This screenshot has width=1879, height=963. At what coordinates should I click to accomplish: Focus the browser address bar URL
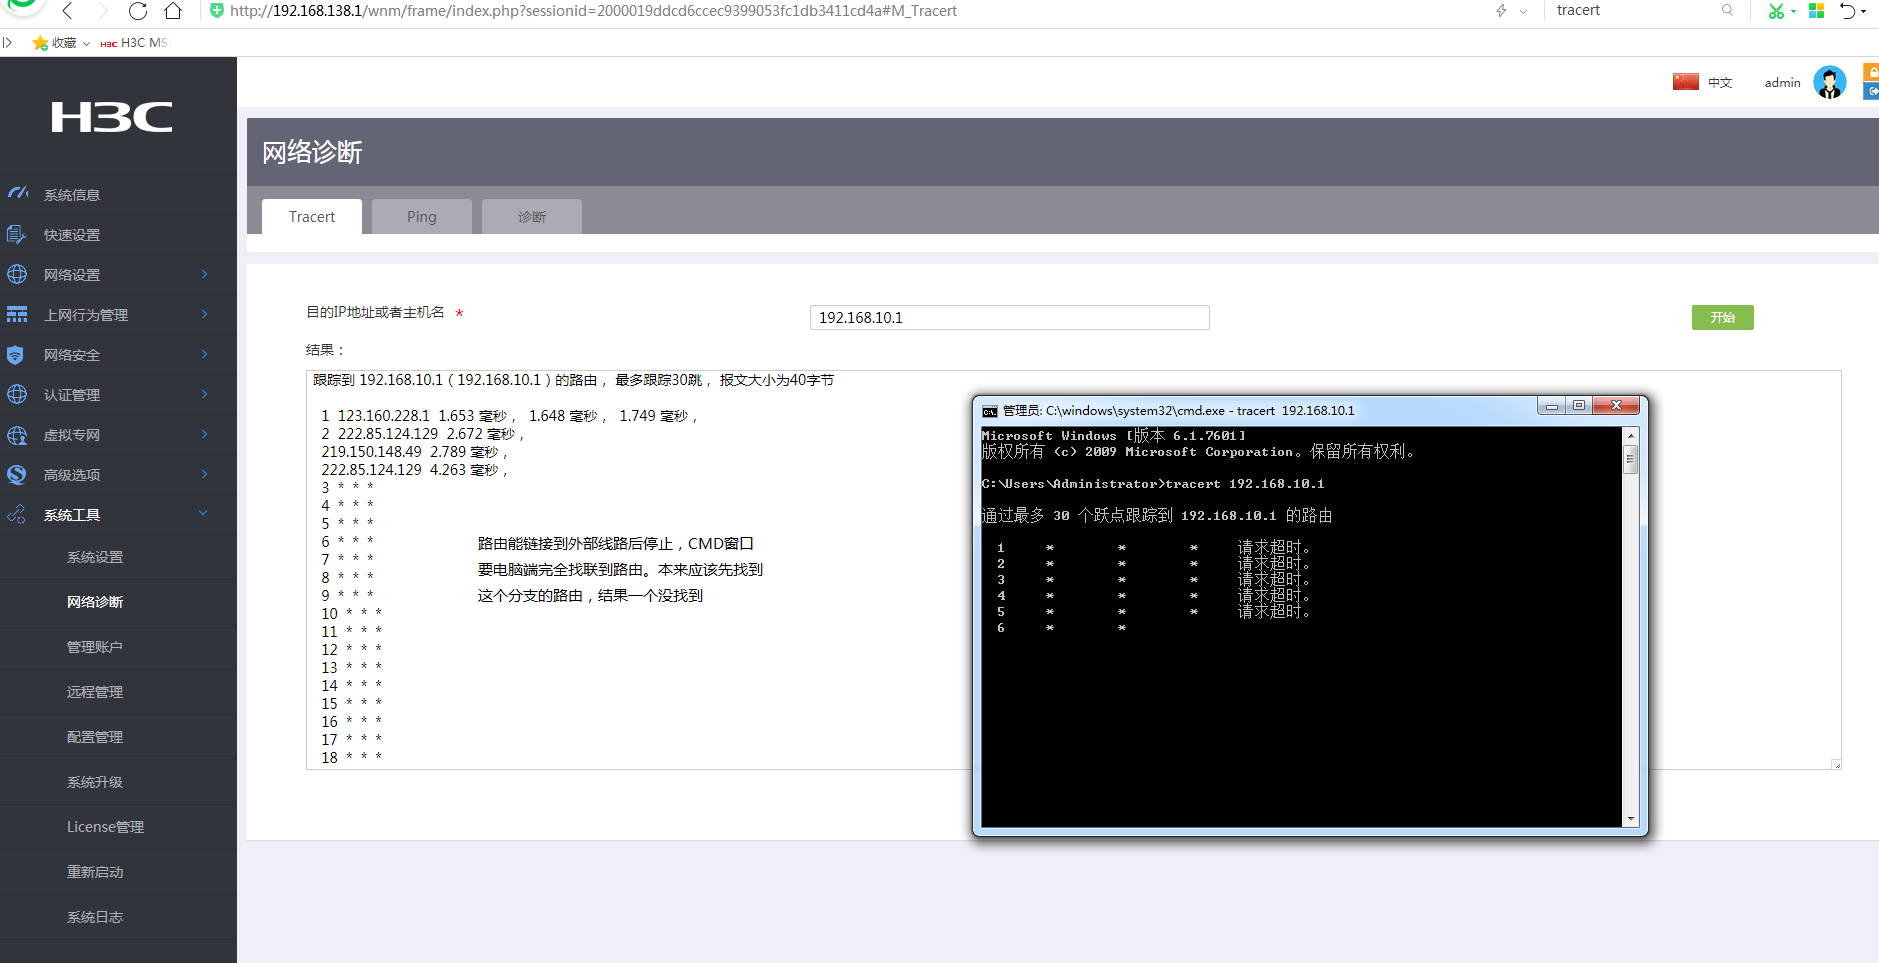593,11
